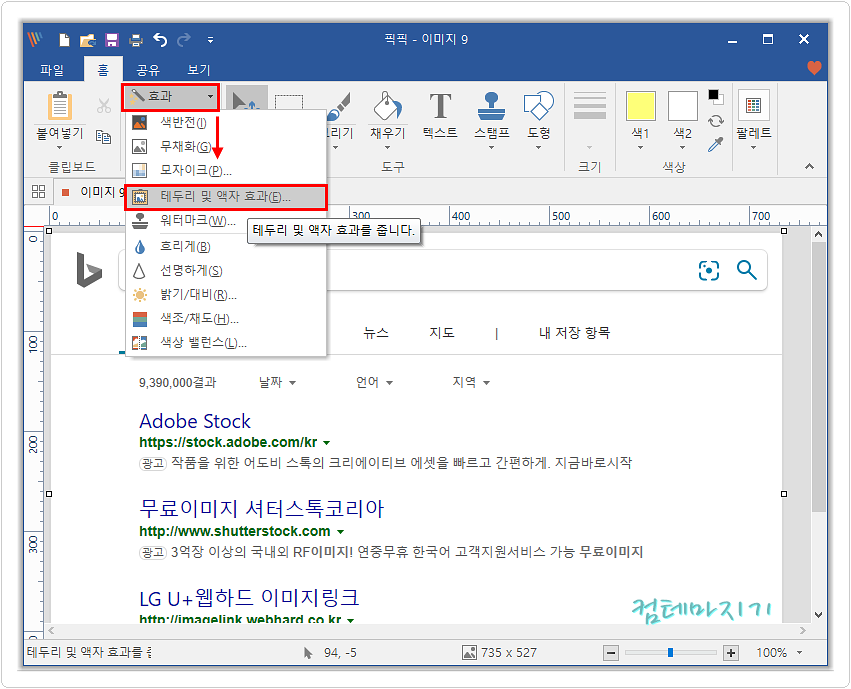Click the Bing visual search camera icon
This screenshot has width=851, height=689.
pyautogui.click(x=709, y=270)
